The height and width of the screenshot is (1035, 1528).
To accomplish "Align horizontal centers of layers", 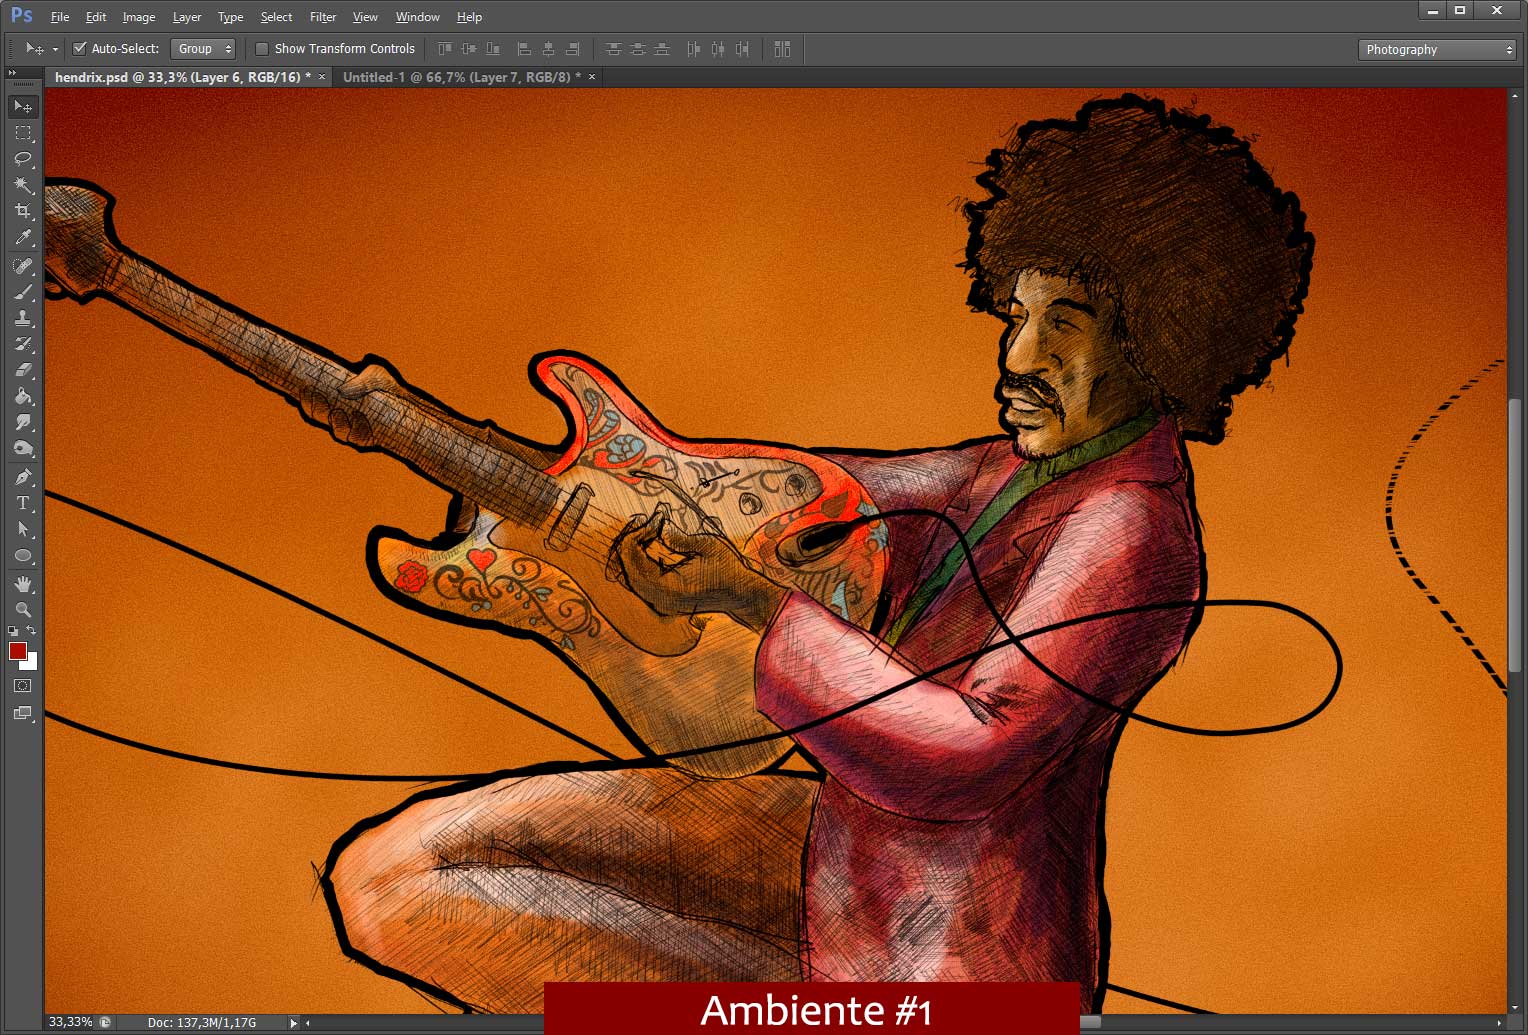I will coord(548,49).
